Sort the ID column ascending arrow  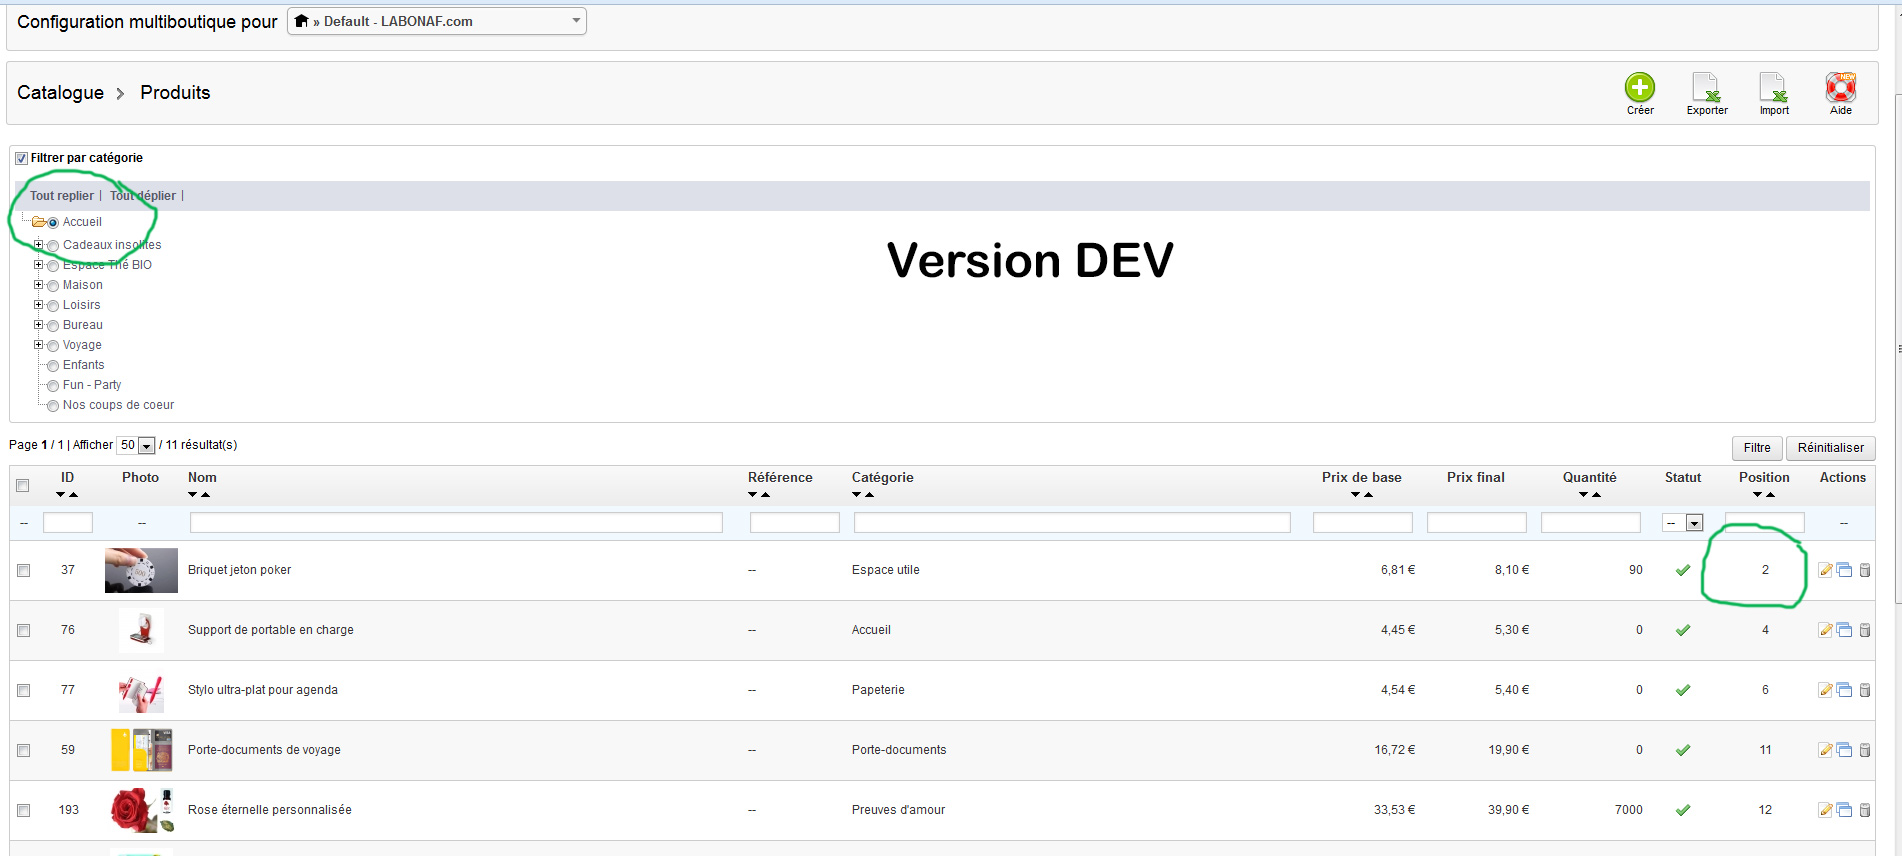pos(73,495)
